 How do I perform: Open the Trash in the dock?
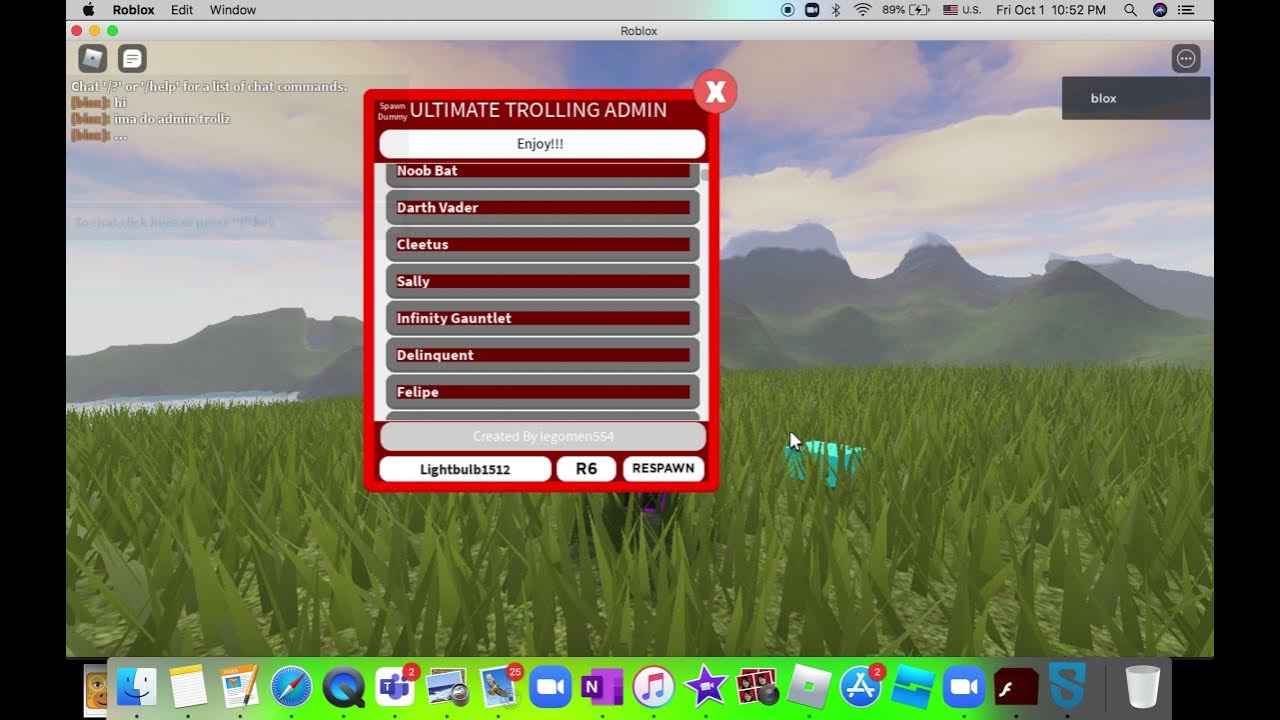point(1142,687)
